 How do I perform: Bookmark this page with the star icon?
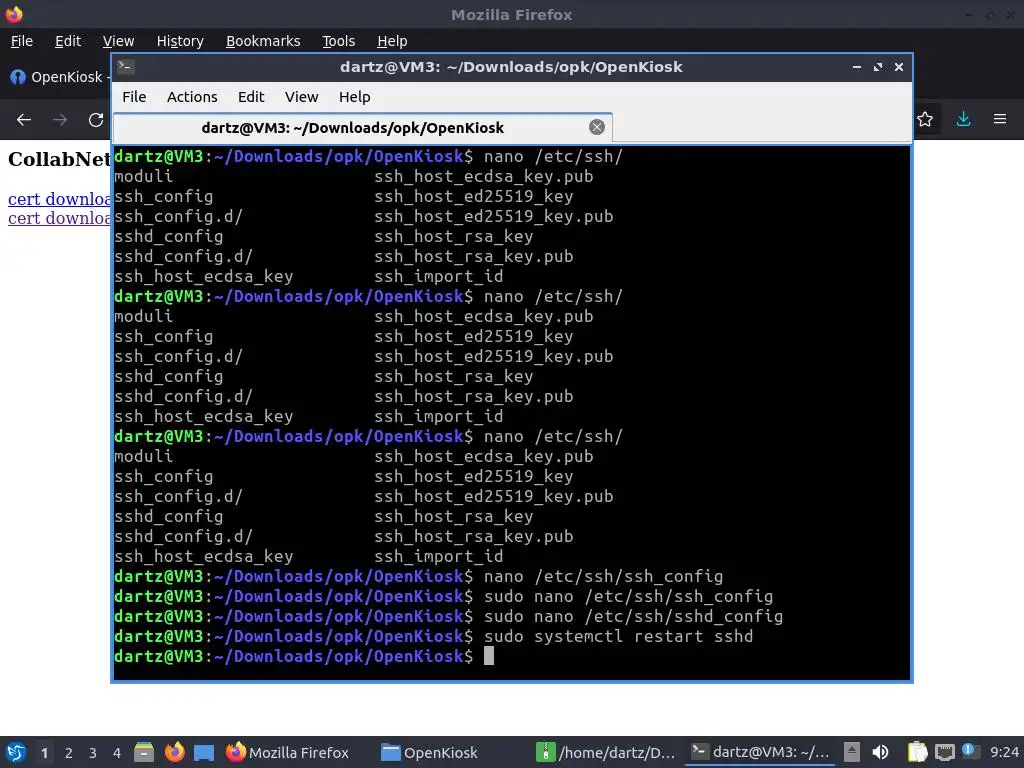click(925, 119)
